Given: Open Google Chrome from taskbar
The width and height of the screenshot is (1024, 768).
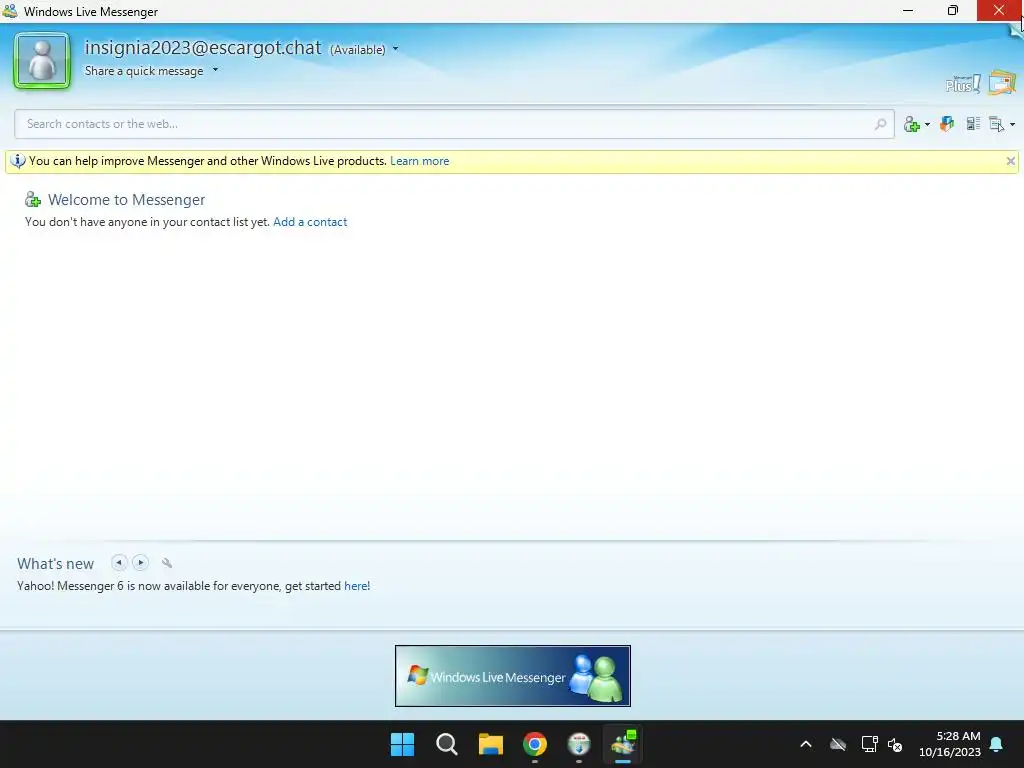Looking at the screenshot, I should (x=535, y=744).
